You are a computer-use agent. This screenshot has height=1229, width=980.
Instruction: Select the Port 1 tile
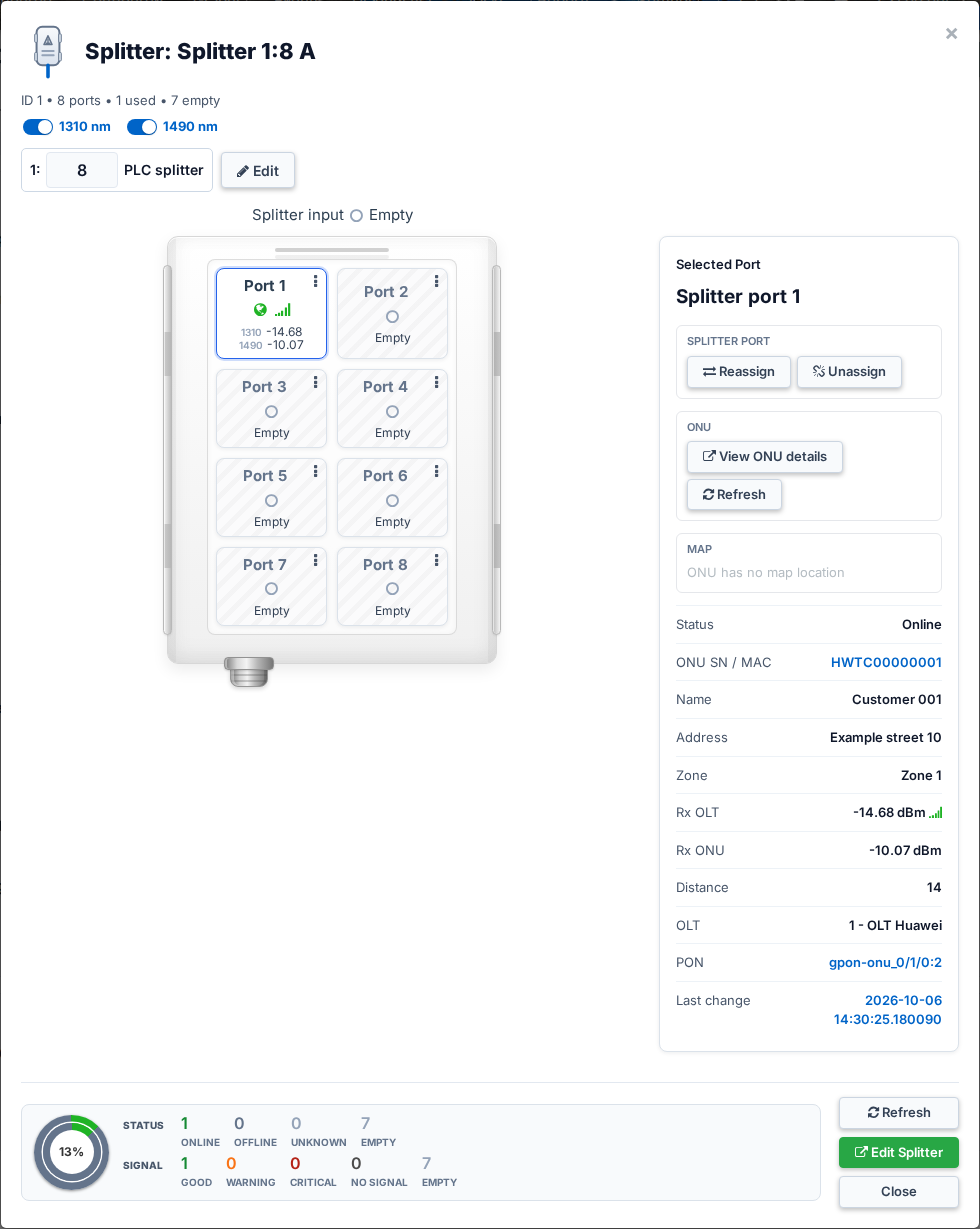click(271, 313)
